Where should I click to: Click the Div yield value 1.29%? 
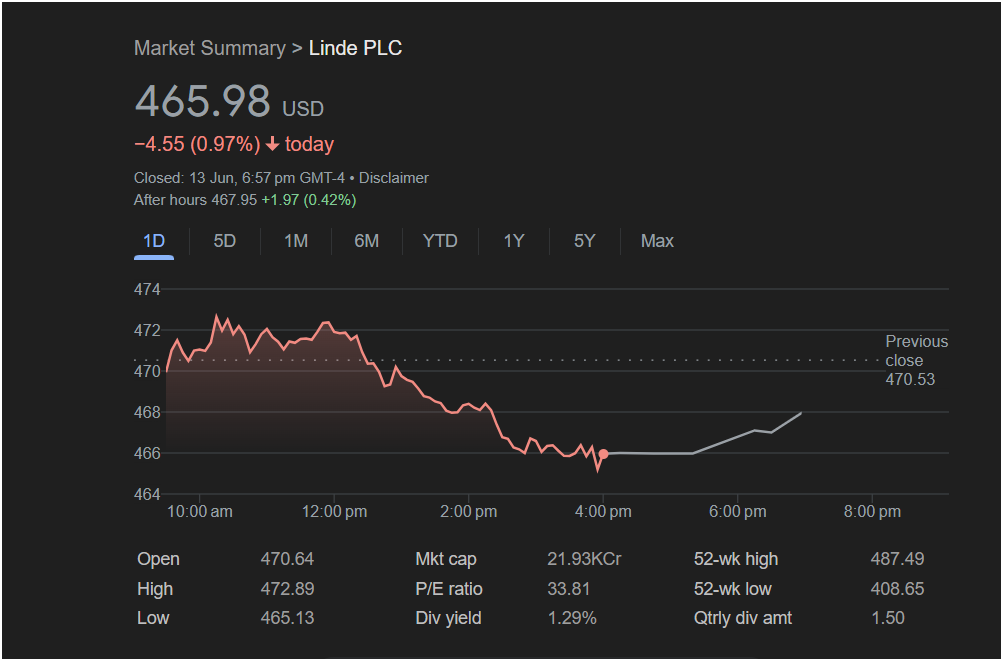pyautogui.click(x=572, y=618)
